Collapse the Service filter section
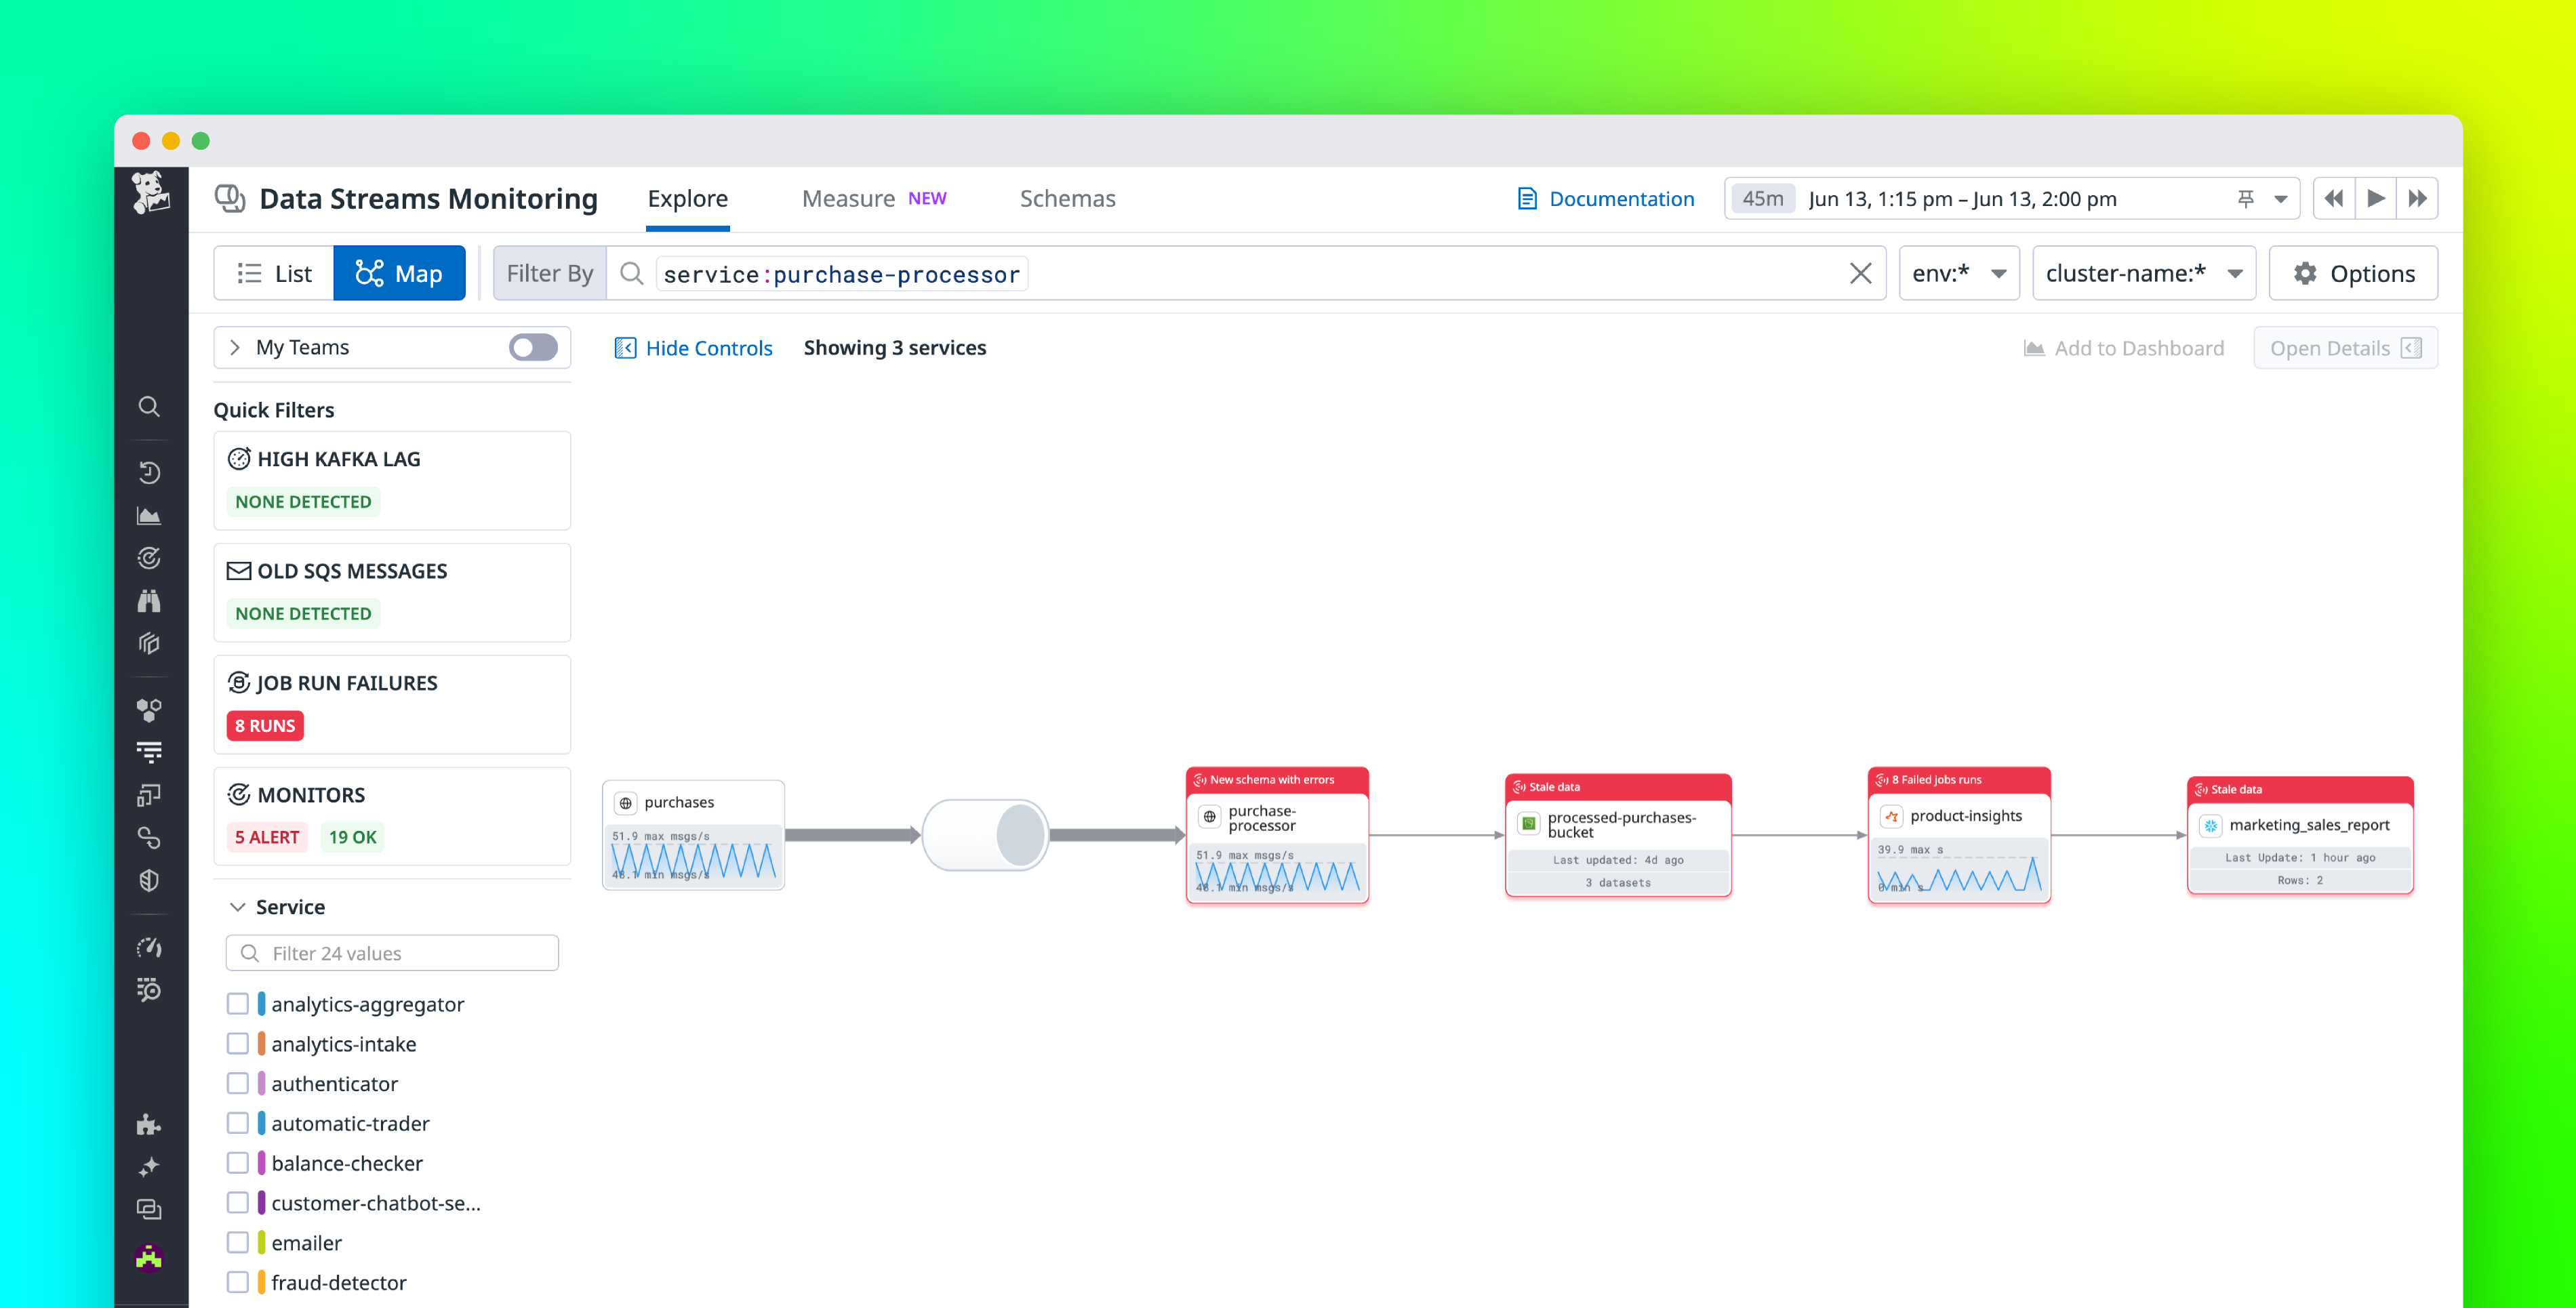Screen dimensions: 2576x1308 238,906
